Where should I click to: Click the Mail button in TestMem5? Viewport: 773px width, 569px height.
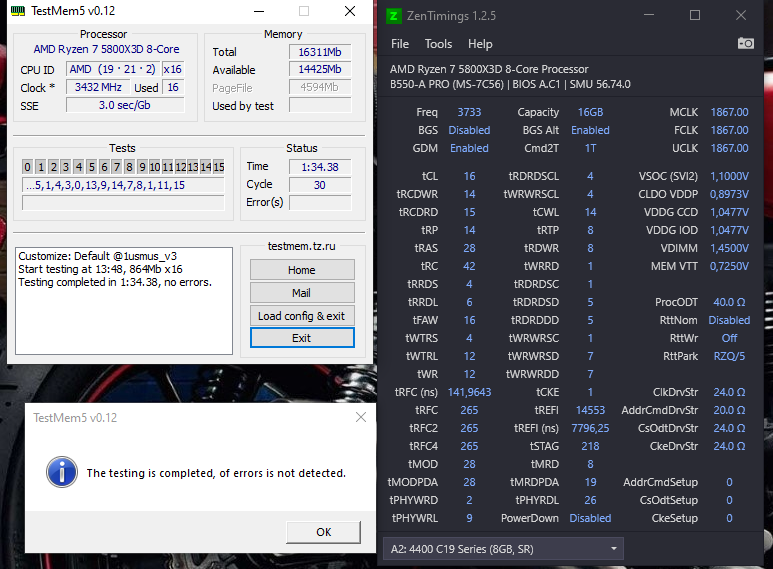click(x=302, y=293)
